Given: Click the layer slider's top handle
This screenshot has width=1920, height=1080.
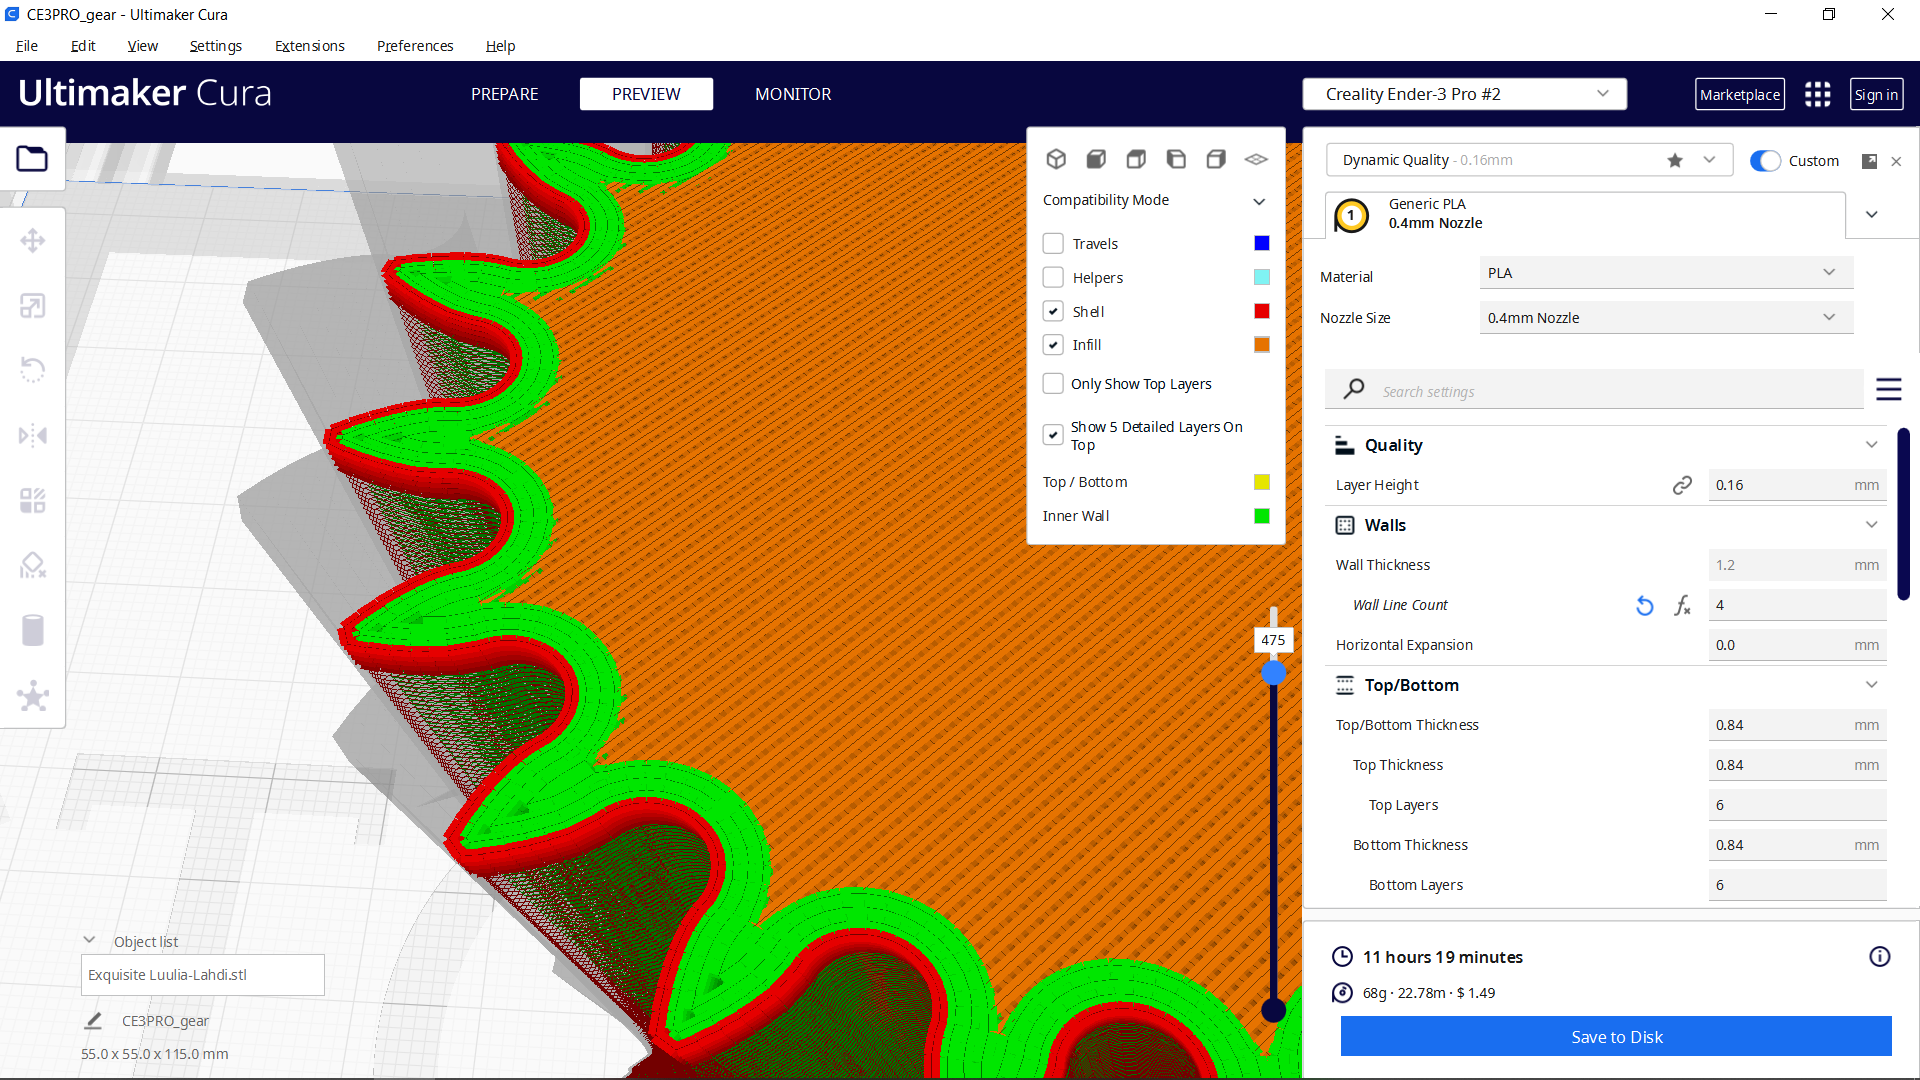Looking at the screenshot, I should tap(1273, 673).
